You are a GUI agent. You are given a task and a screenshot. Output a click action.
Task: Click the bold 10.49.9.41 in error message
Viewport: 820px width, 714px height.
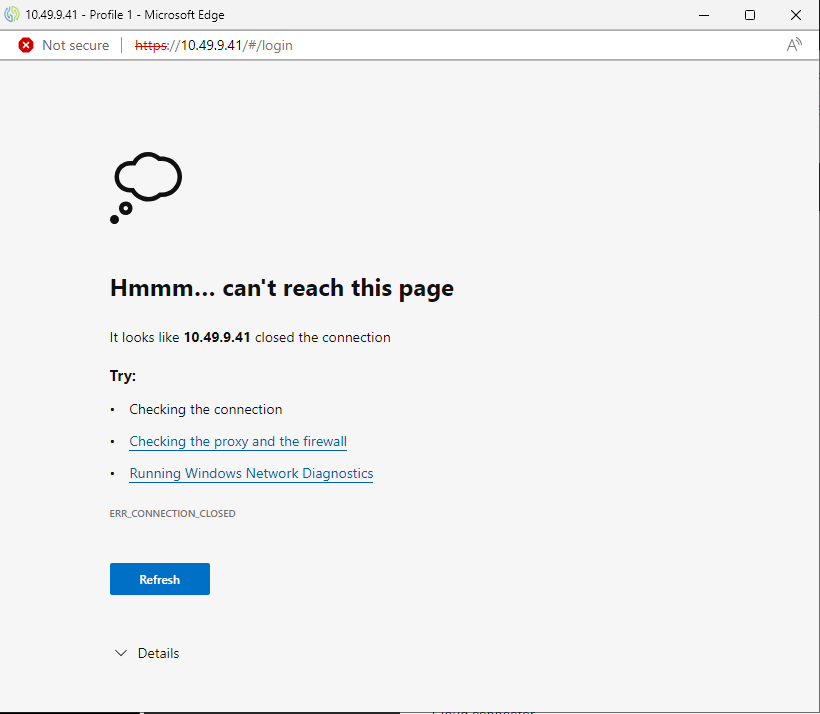217,337
